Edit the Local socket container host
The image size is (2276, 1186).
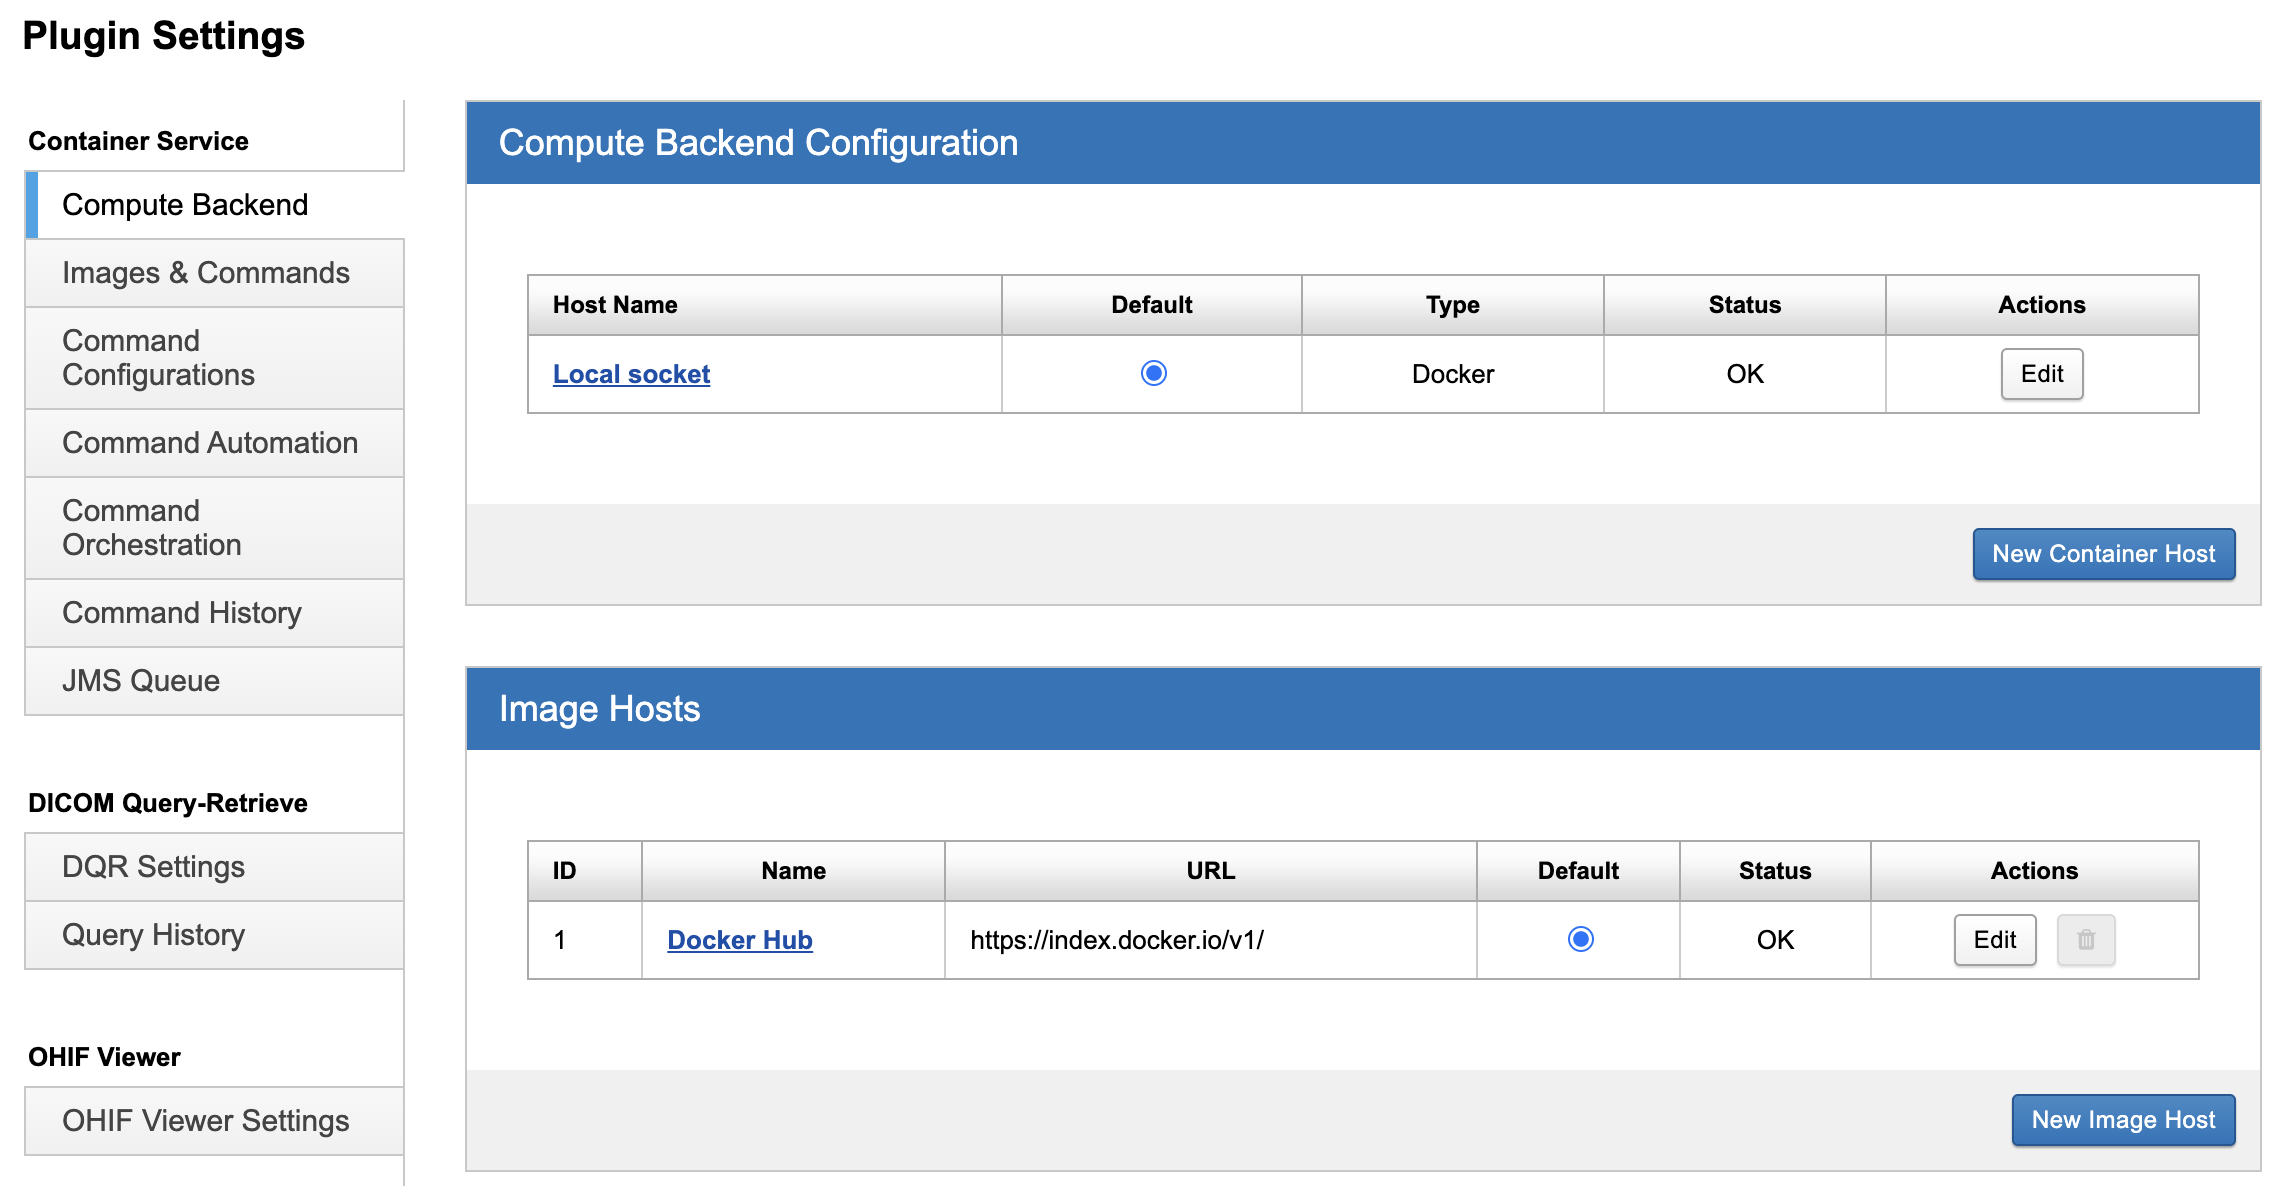click(2041, 374)
